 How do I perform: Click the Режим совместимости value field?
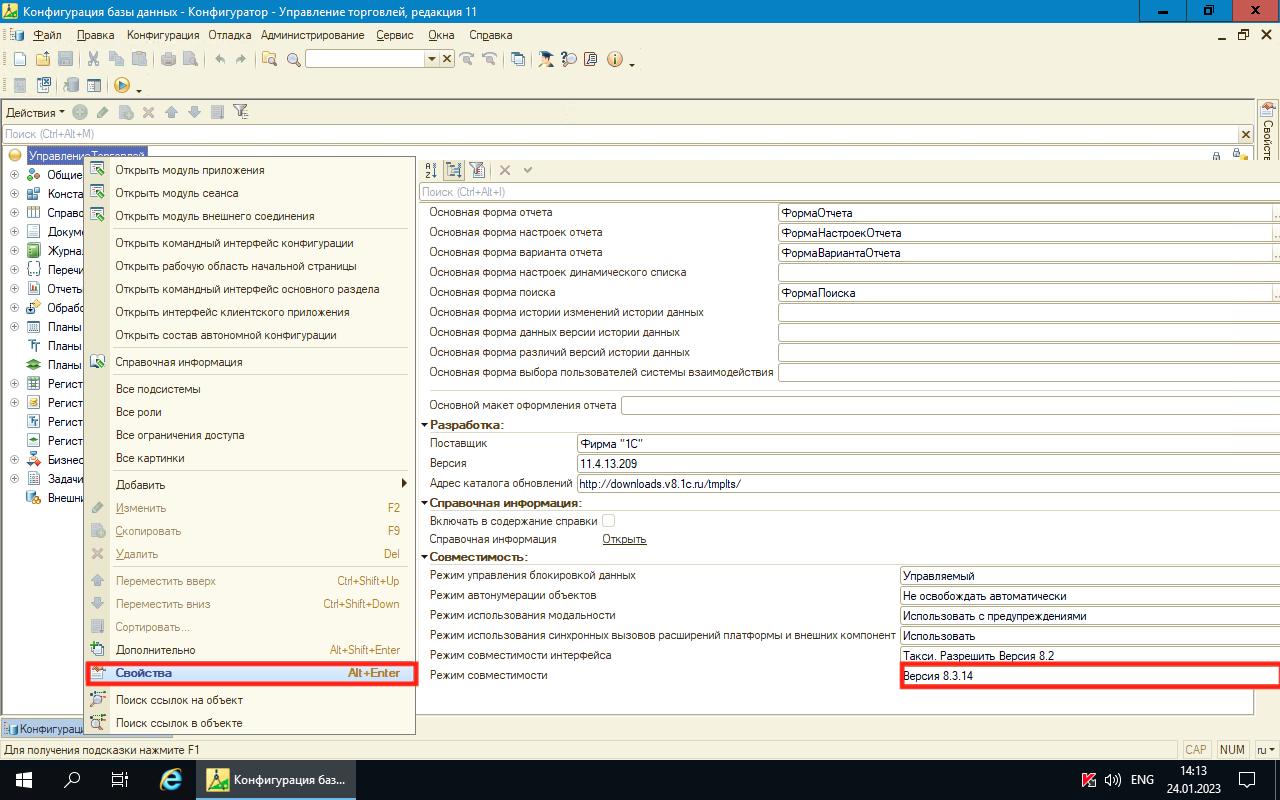1090,676
